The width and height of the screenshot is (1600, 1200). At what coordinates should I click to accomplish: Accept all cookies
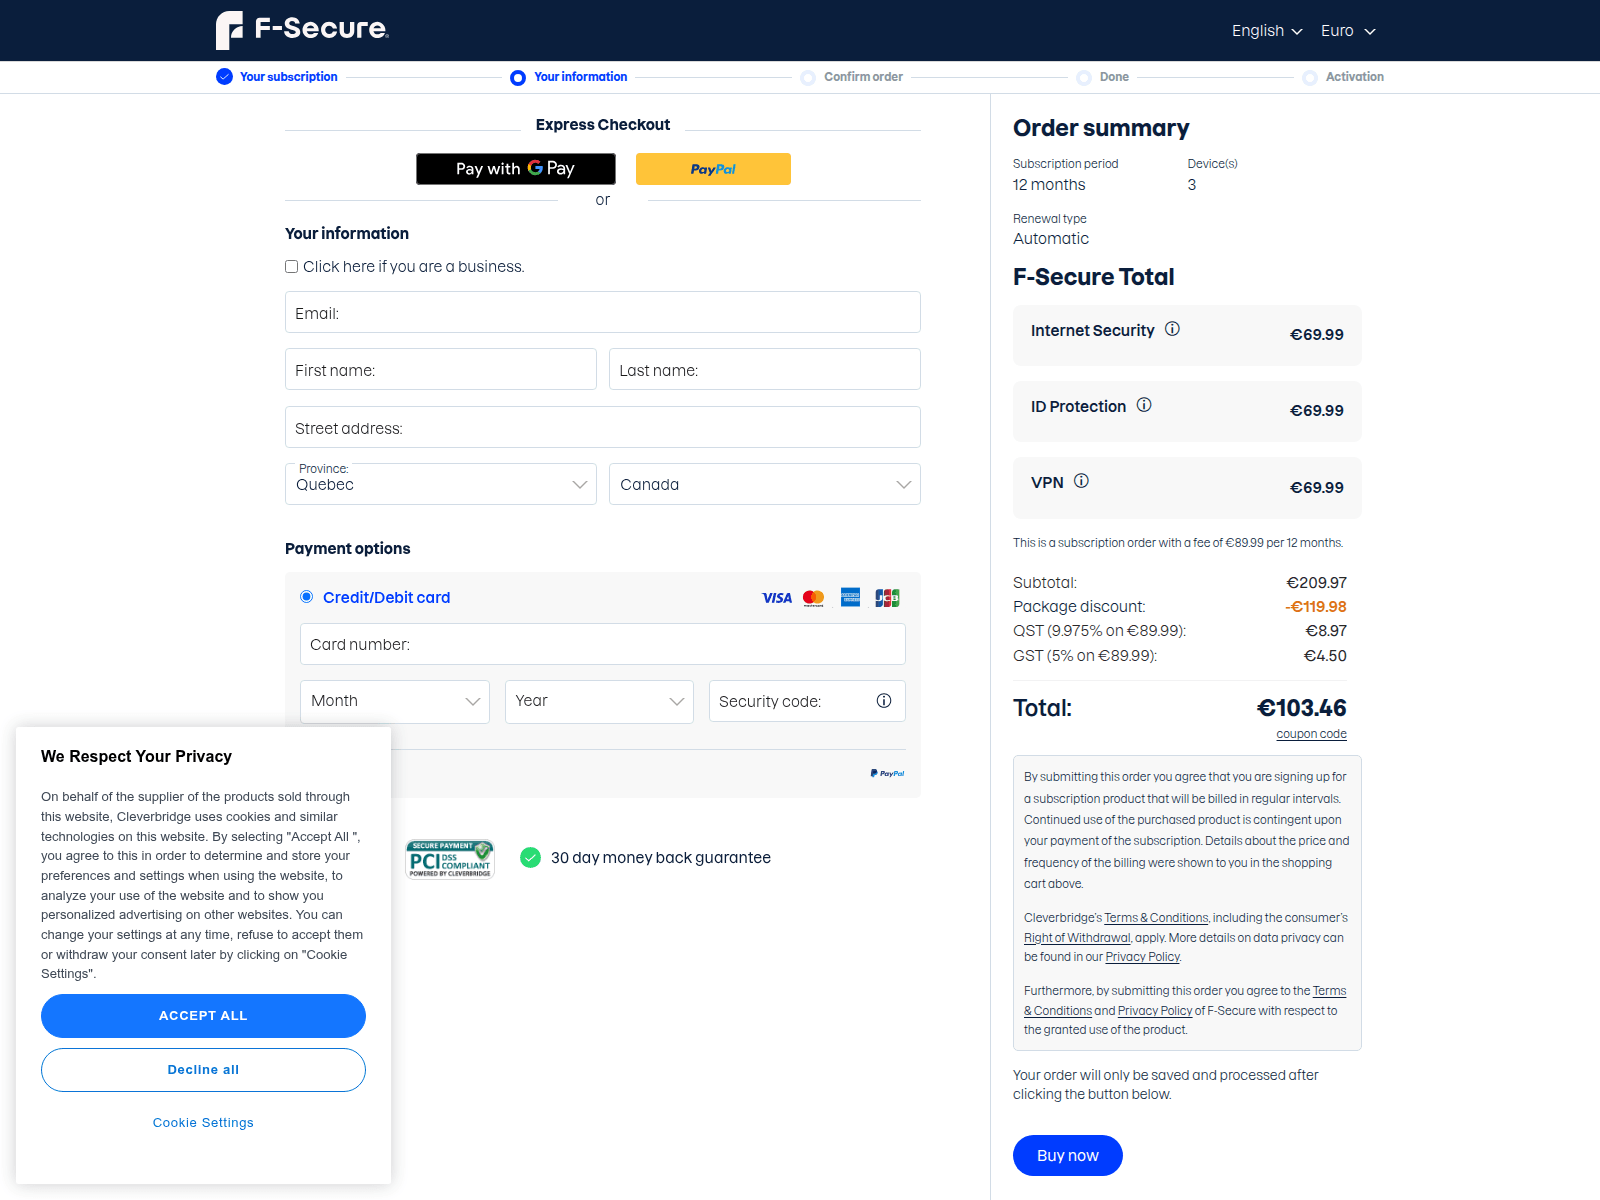(x=203, y=1016)
